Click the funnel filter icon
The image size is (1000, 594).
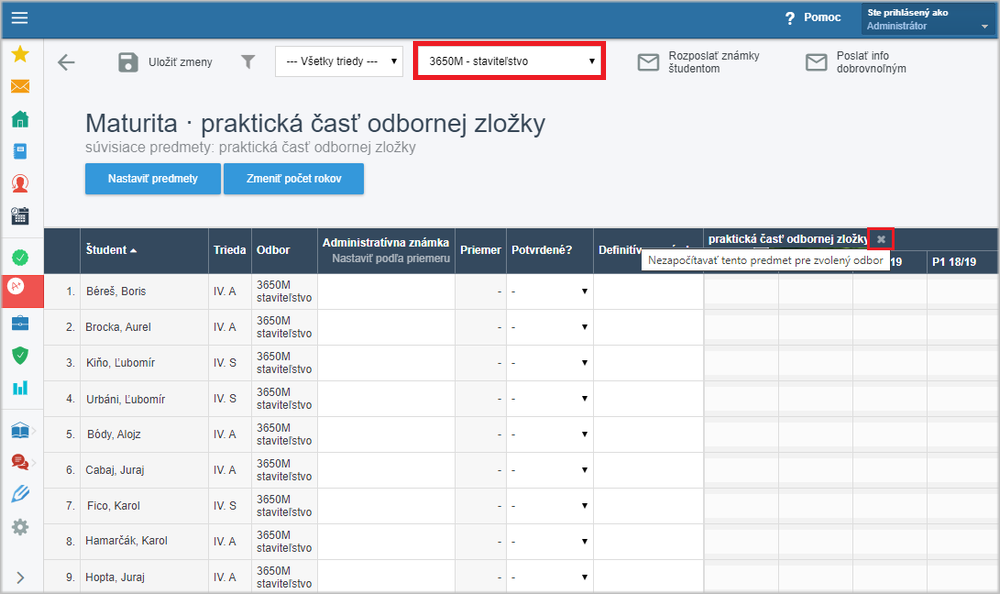pos(248,61)
